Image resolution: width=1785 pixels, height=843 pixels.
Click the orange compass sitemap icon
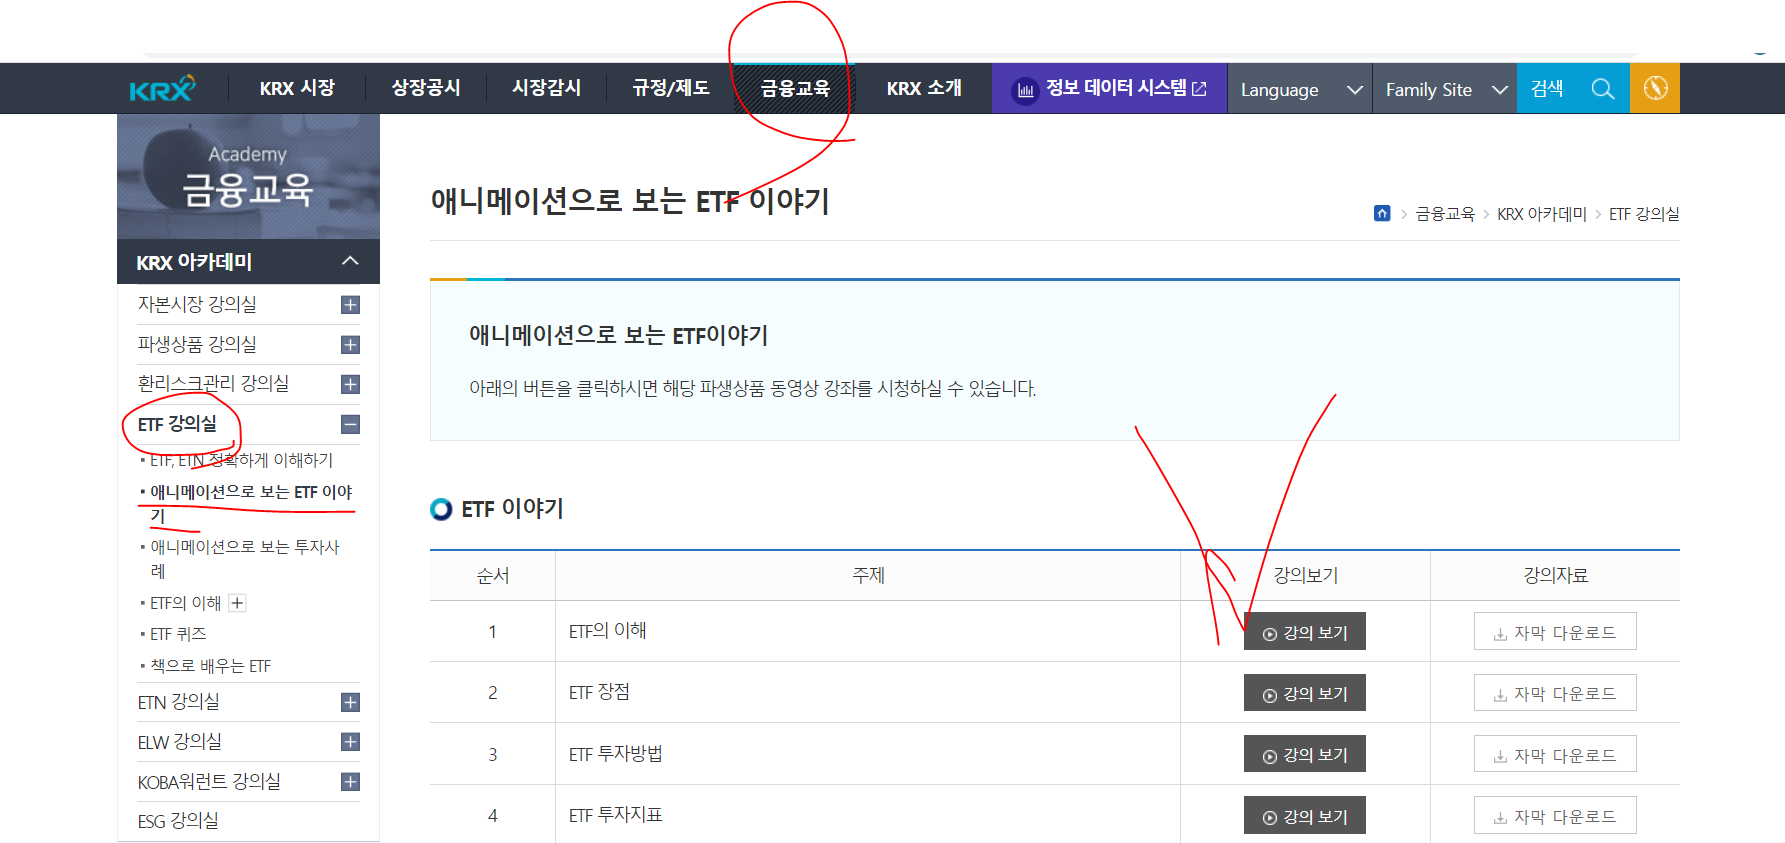point(1655,88)
